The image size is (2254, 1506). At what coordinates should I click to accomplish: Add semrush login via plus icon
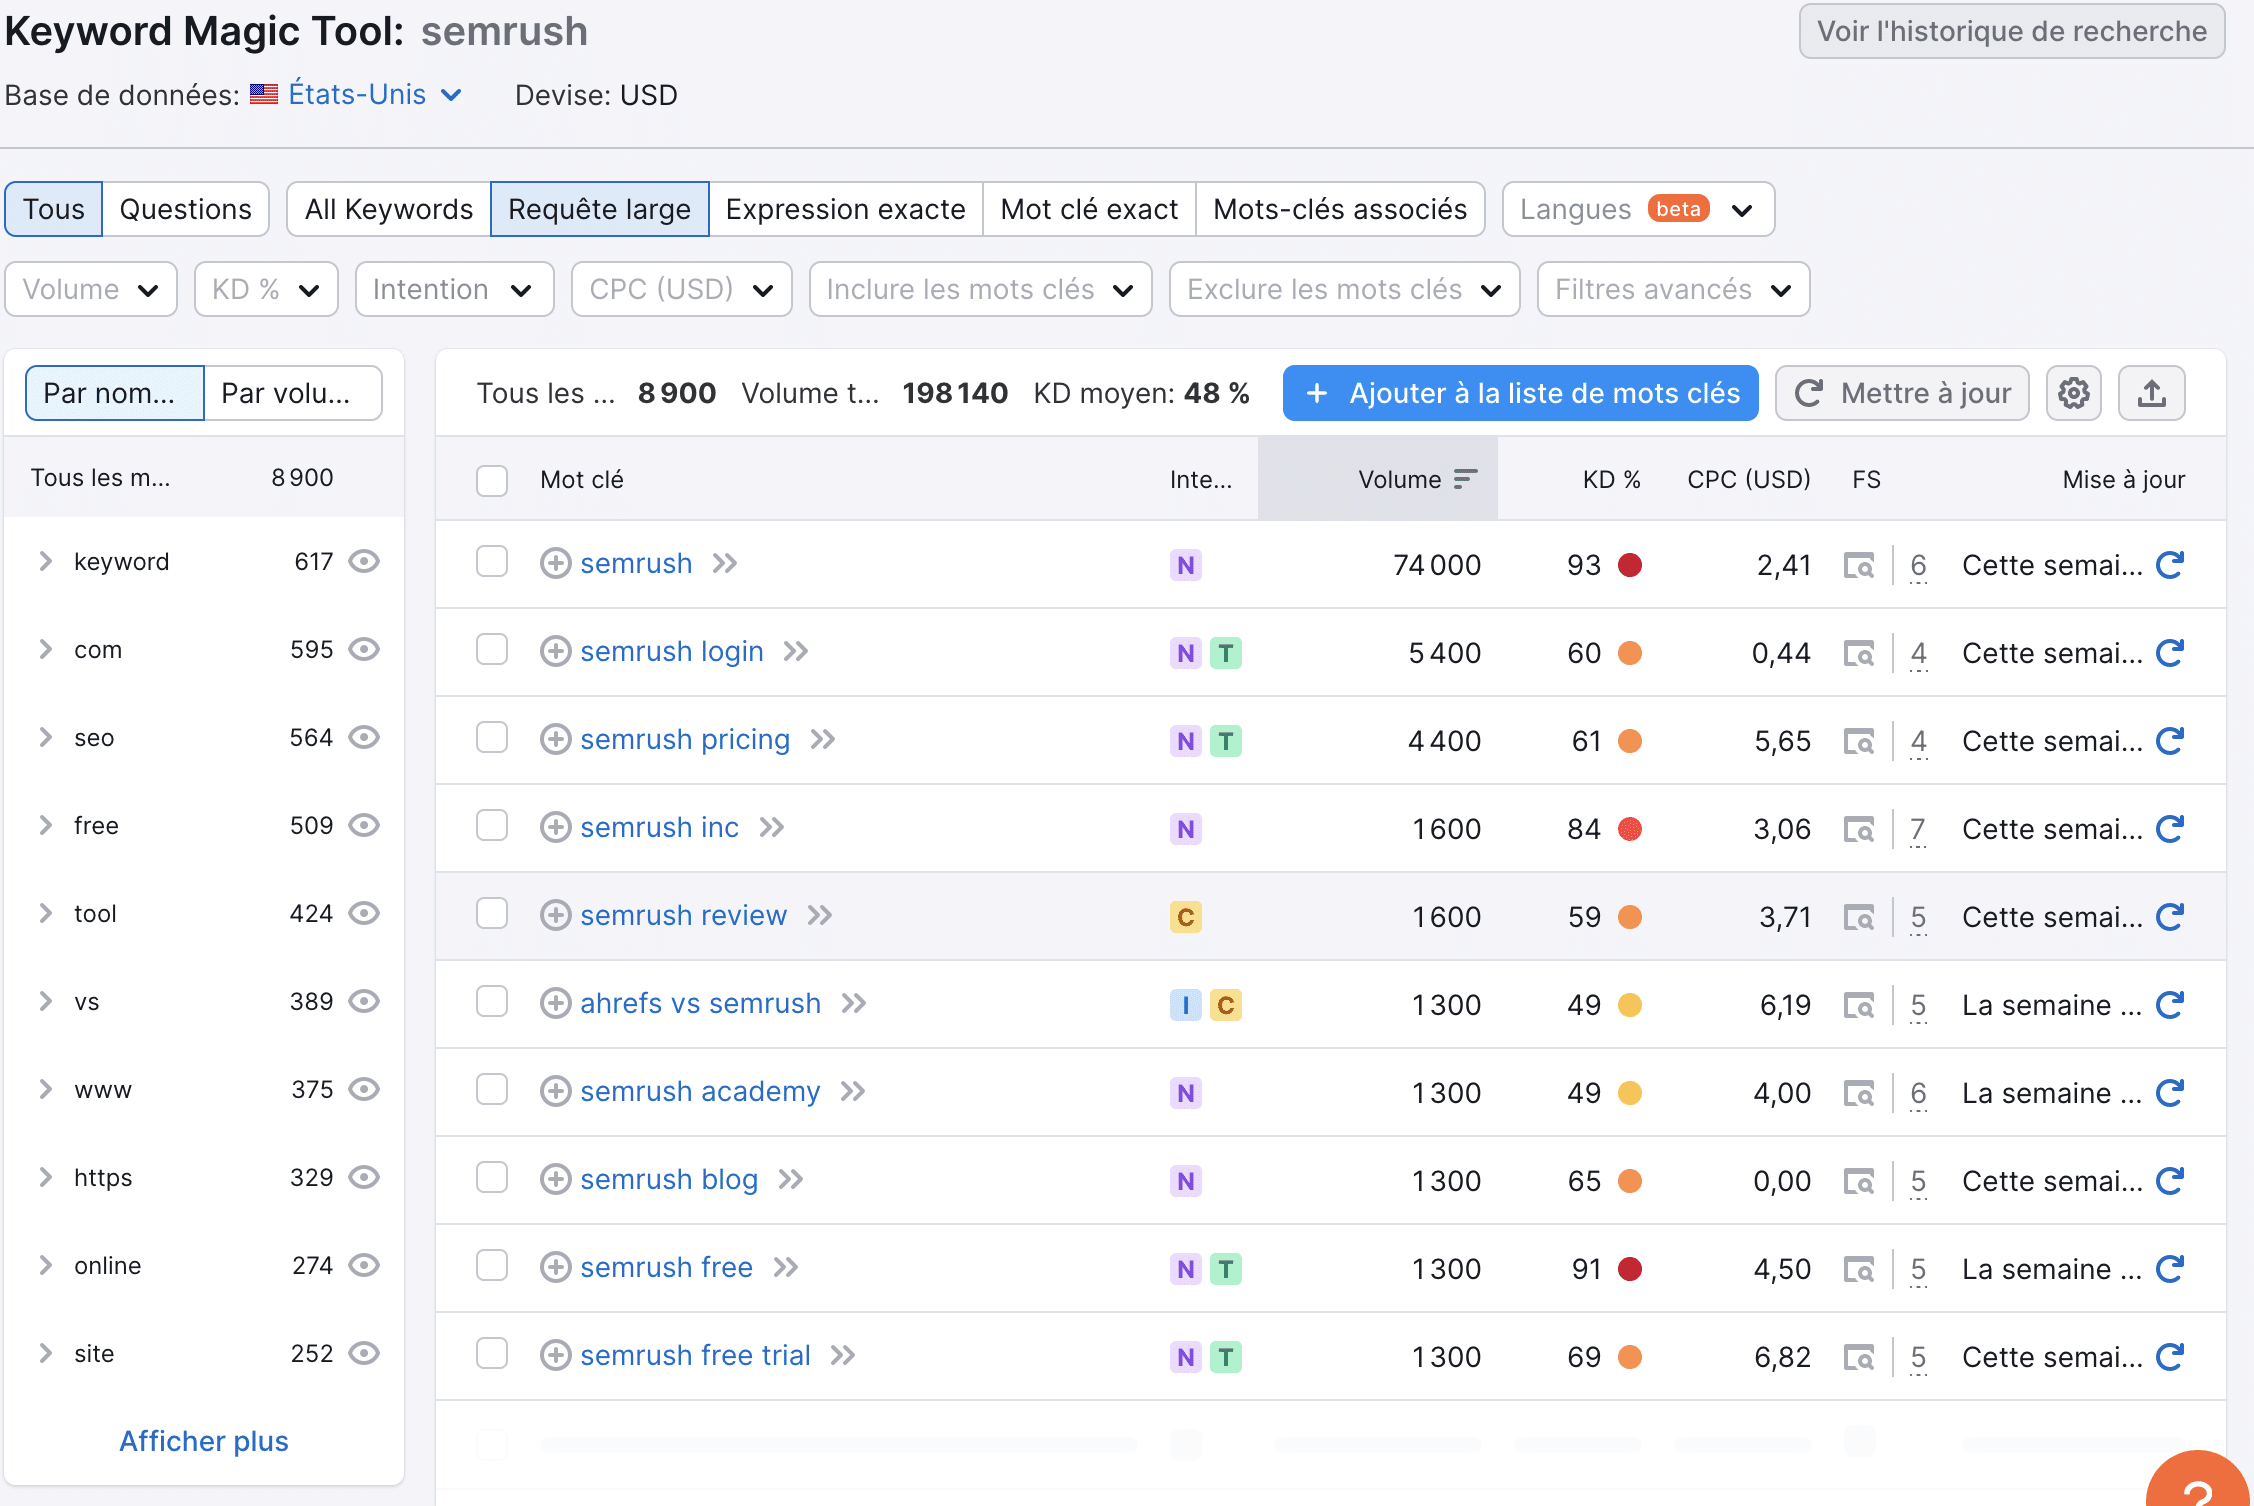click(x=555, y=651)
